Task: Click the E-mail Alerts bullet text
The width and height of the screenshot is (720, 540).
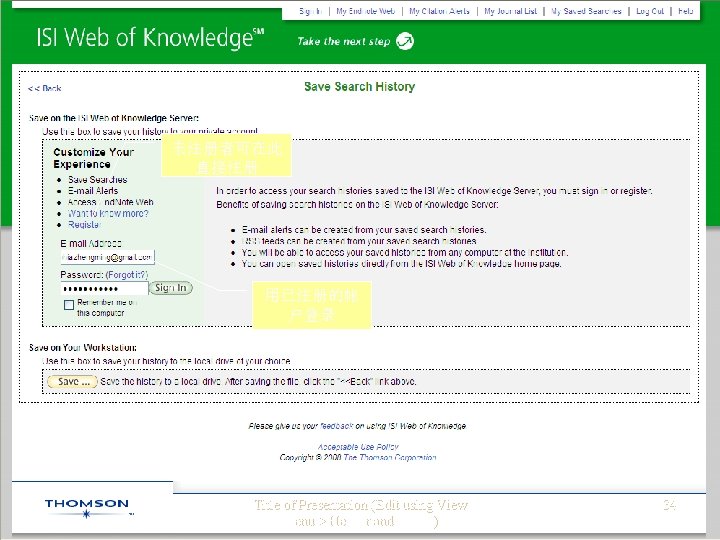Action: [x=93, y=191]
